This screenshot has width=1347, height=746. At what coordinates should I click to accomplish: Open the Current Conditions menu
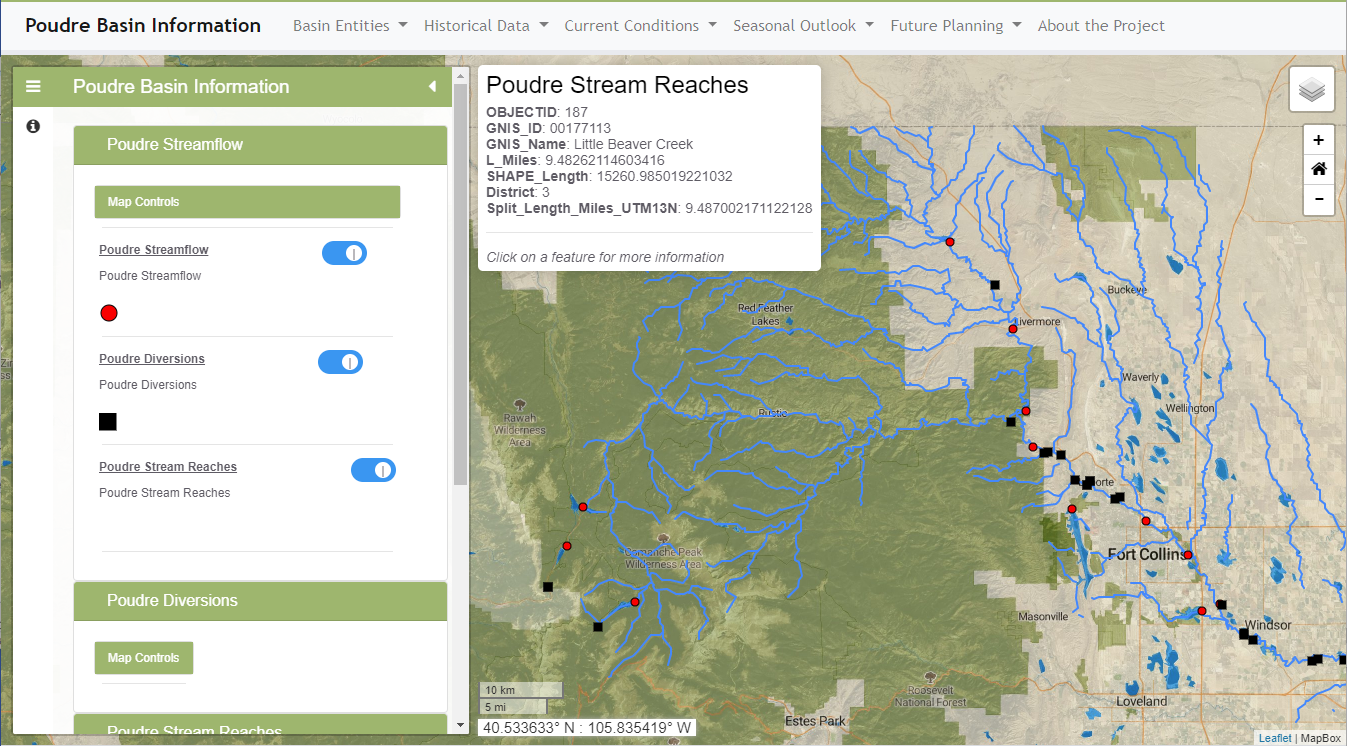click(640, 26)
